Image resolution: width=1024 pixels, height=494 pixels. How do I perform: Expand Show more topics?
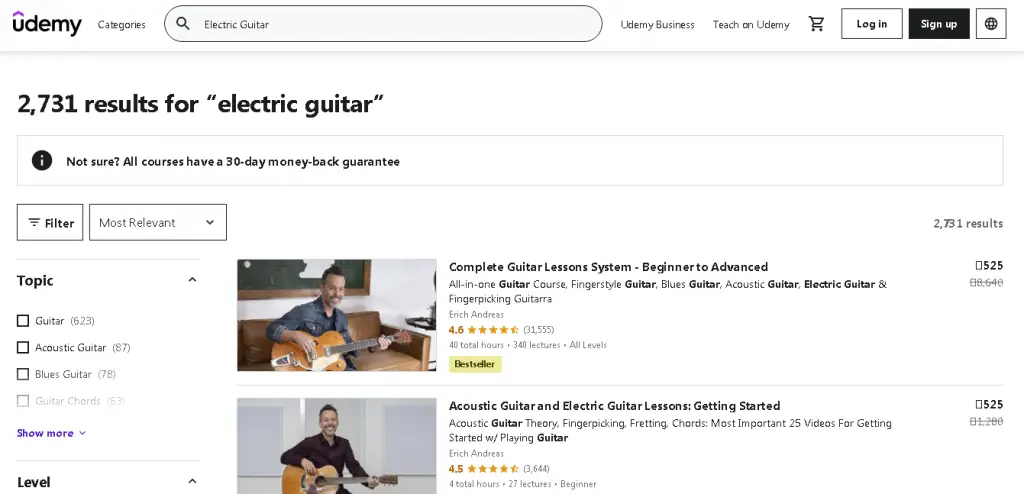[51, 433]
